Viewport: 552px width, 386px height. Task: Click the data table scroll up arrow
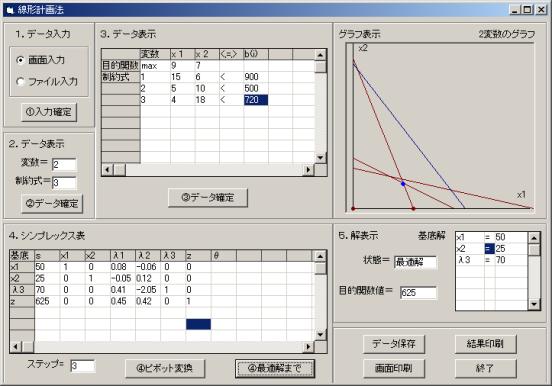pyautogui.click(x=320, y=55)
